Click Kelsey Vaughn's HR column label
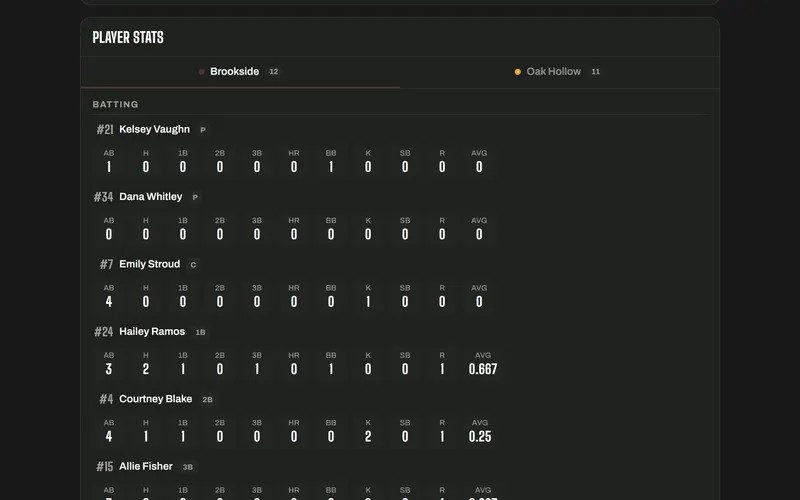This screenshot has width=800, height=500. click(x=294, y=153)
